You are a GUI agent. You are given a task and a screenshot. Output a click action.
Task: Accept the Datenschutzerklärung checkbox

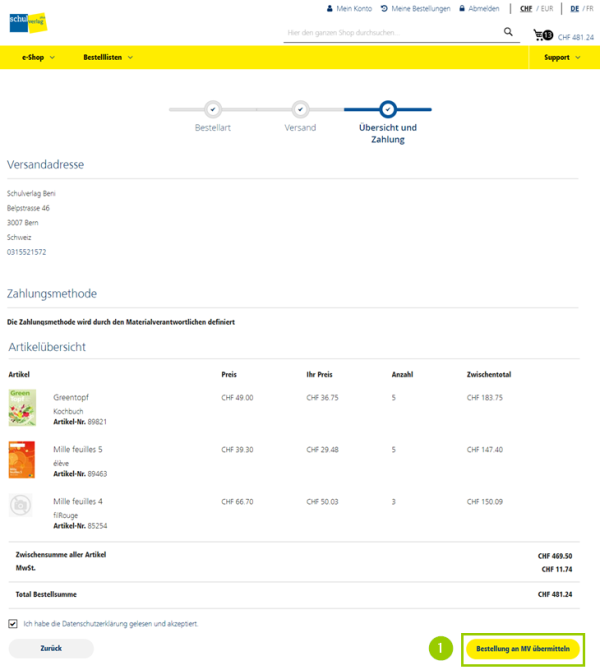13,623
